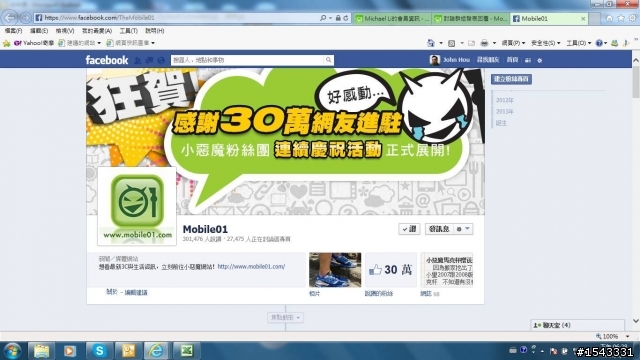This screenshot has height=360, width=640.
Task: Open the zoom level 100% dropdown arrow
Action: click(628, 336)
